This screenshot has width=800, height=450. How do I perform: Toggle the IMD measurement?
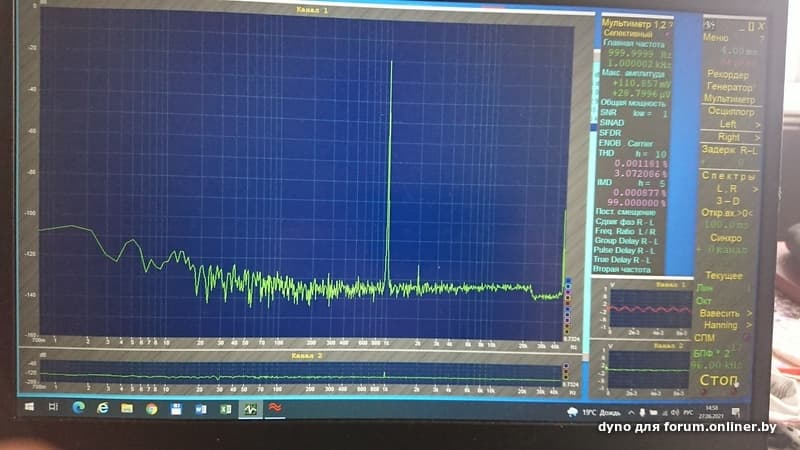click(604, 183)
